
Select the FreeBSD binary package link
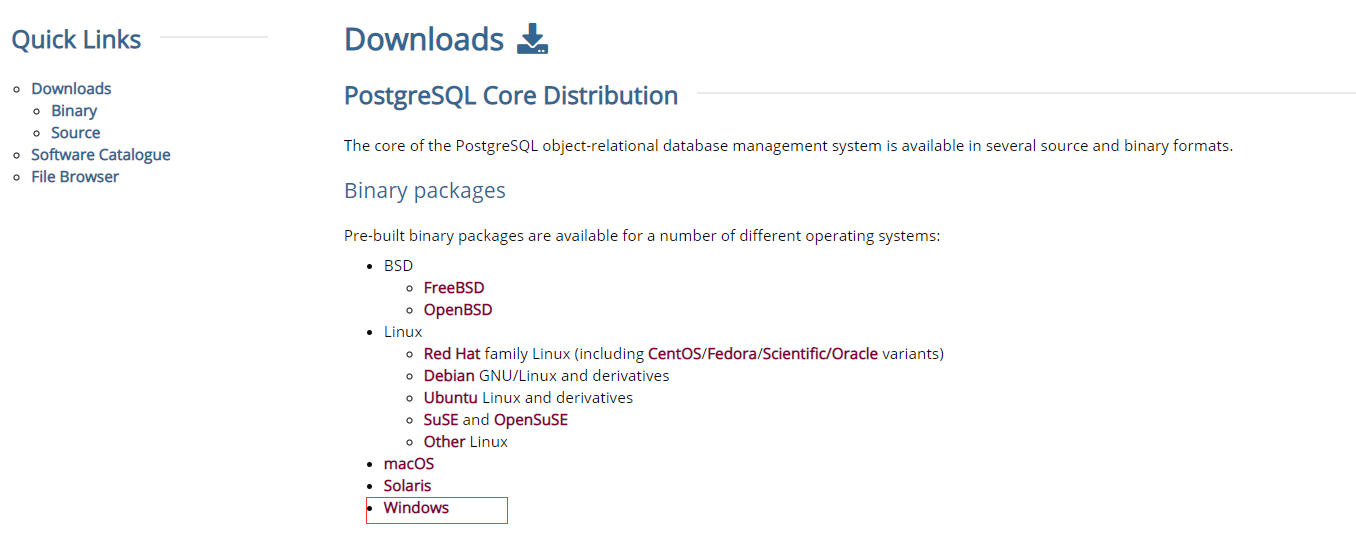coord(454,288)
